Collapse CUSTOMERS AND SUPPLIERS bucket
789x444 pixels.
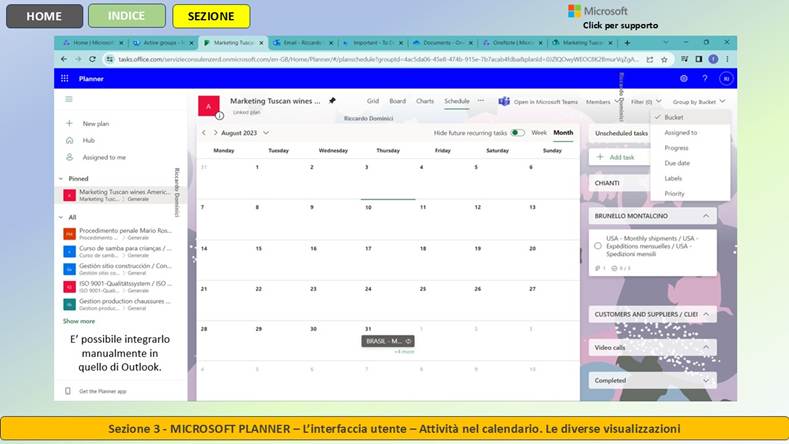click(706, 314)
